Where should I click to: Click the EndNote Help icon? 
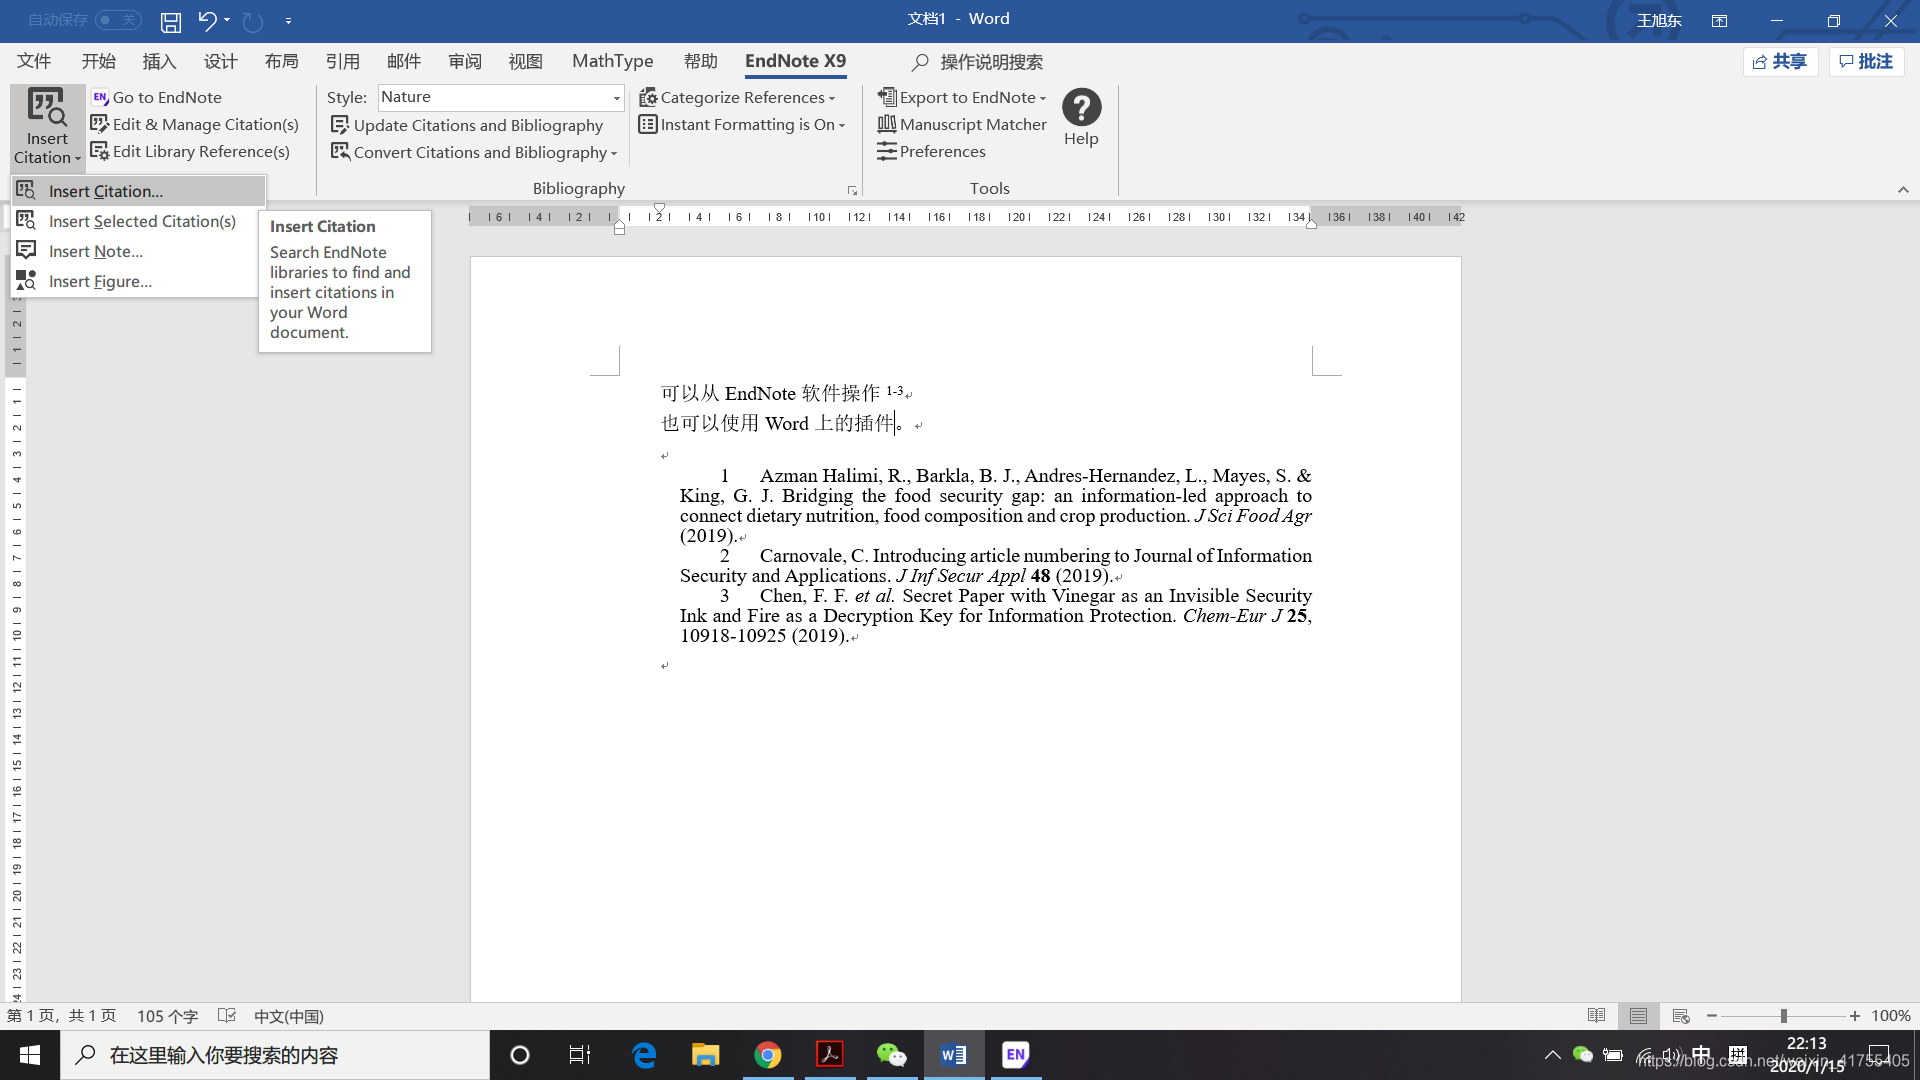pyautogui.click(x=1081, y=108)
